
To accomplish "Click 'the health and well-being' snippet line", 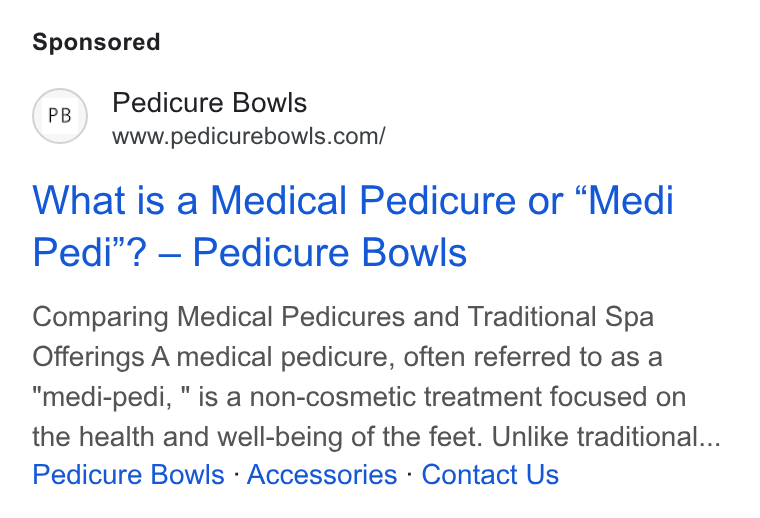I will click(x=376, y=437).
